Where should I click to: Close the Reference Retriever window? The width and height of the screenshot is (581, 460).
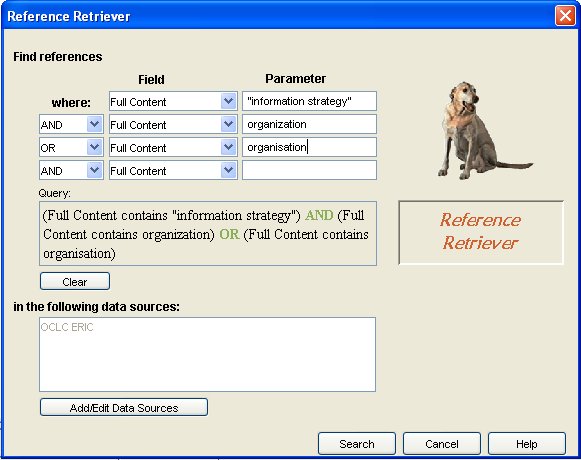565,16
